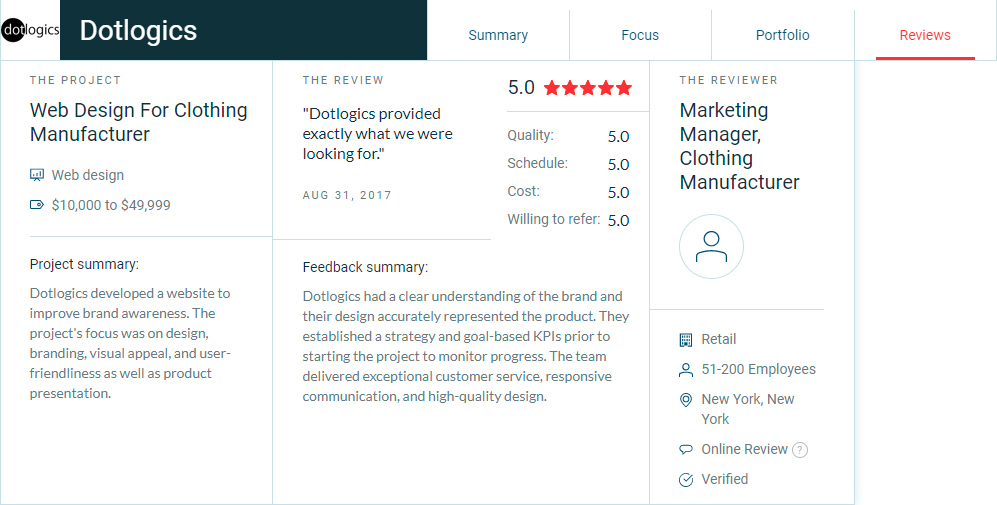Screen dimensions: 997x505
Task: Click THE REVIEWER section label
Action: (729, 80)
